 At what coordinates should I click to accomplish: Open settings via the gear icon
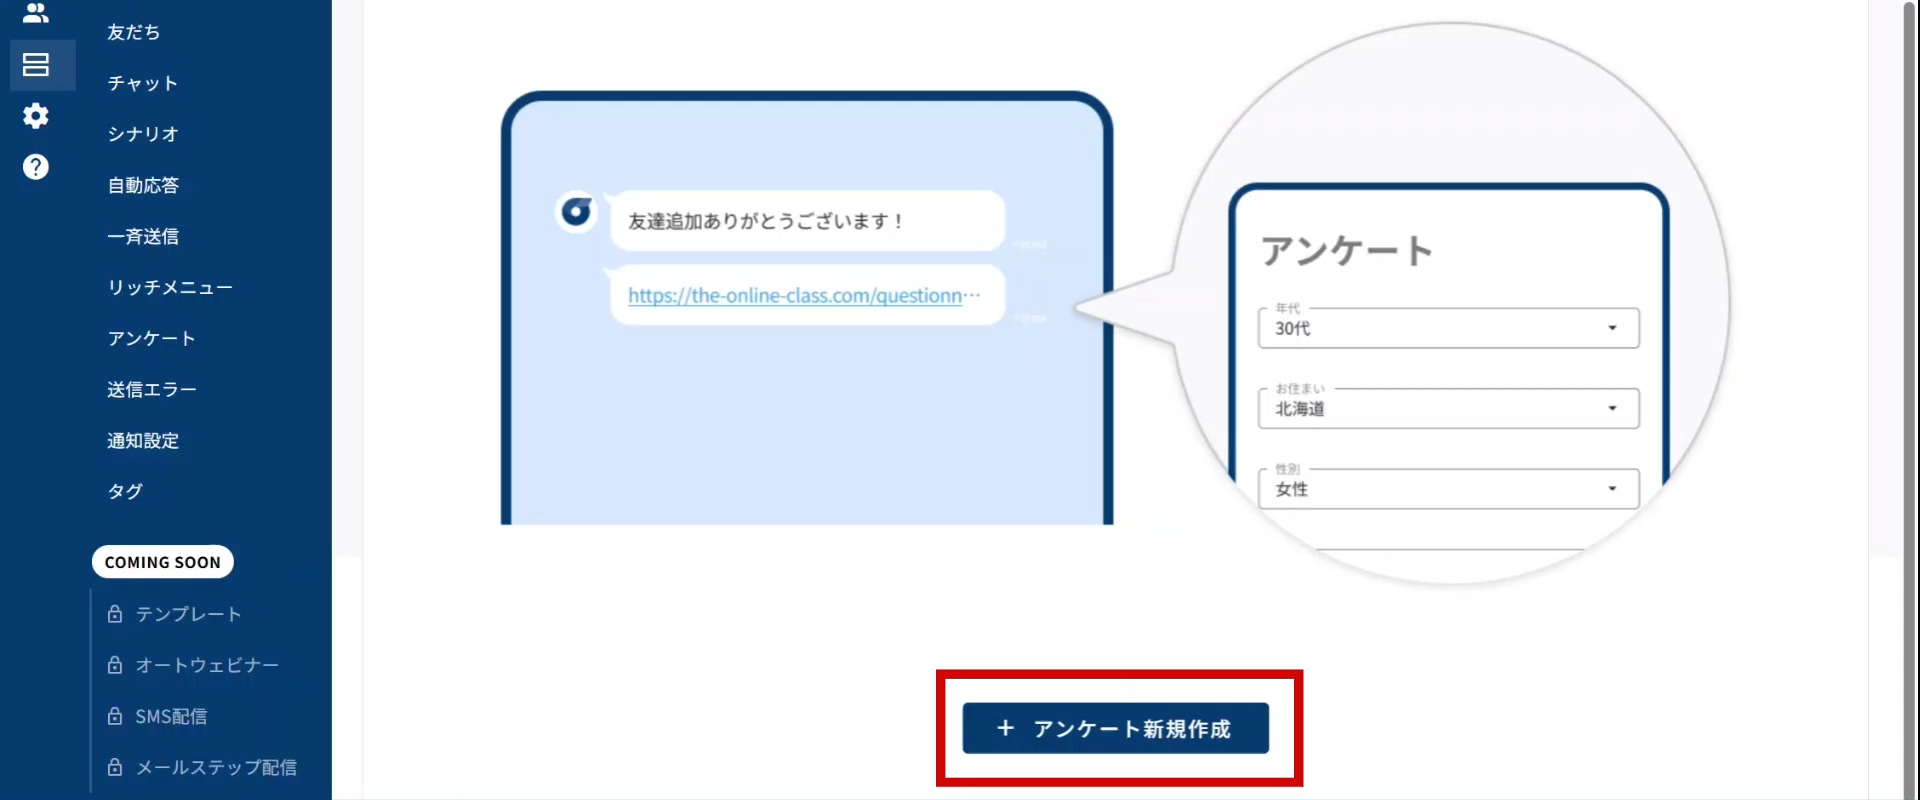[x=36, y=116]
